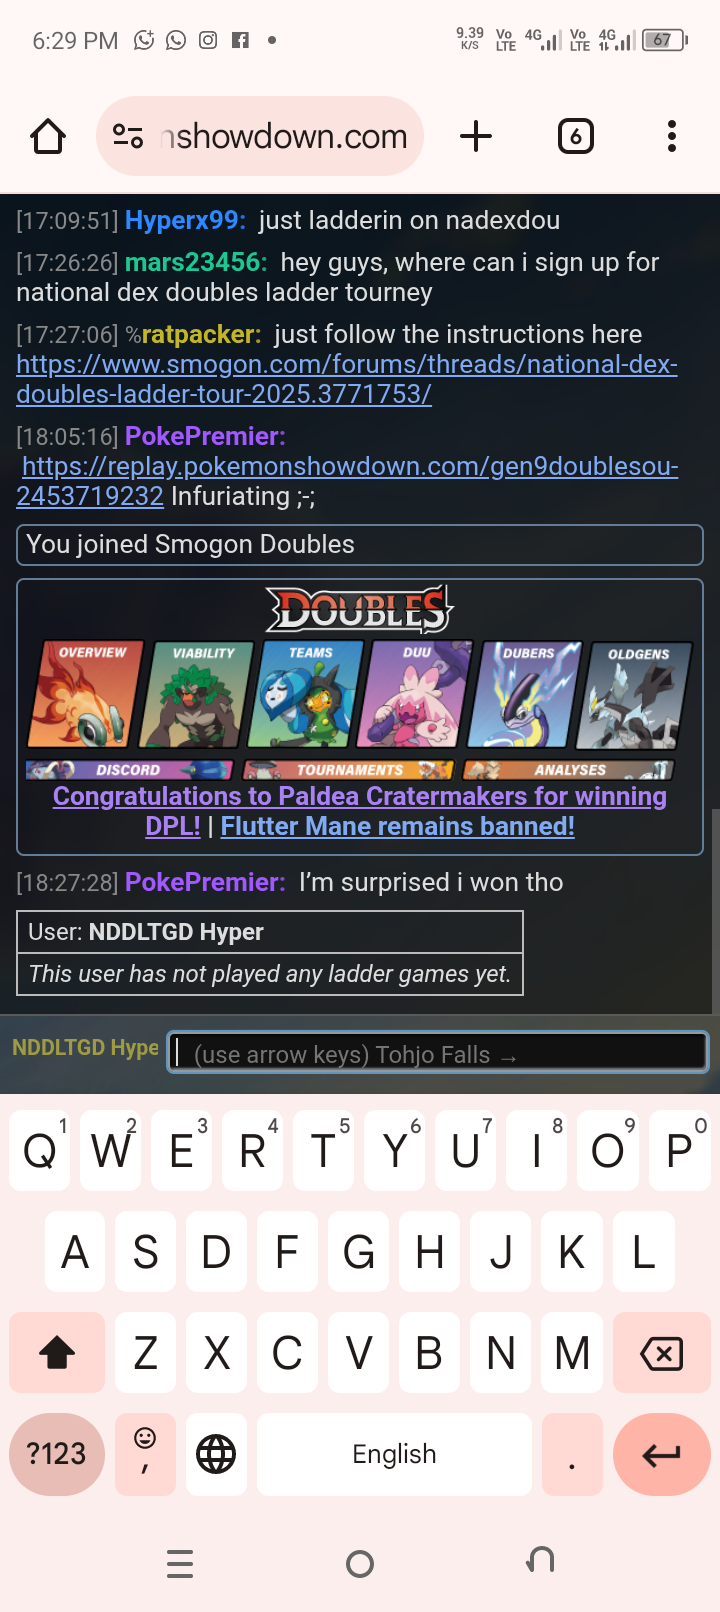
Task: Open the Analyses banner button
Action: click(x=568, y=770)
